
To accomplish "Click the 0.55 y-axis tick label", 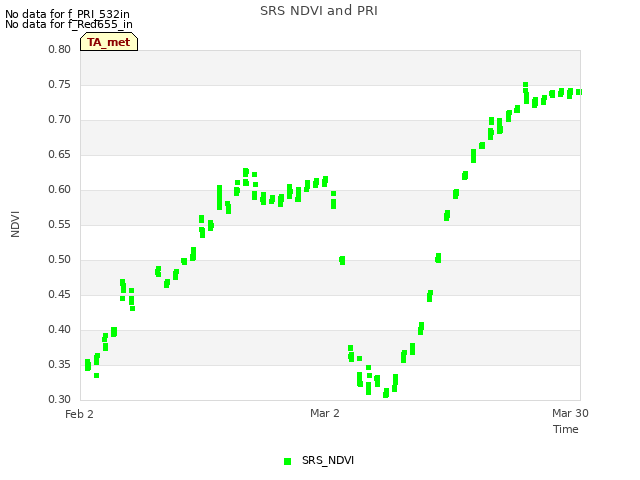I will click(60, 224).
